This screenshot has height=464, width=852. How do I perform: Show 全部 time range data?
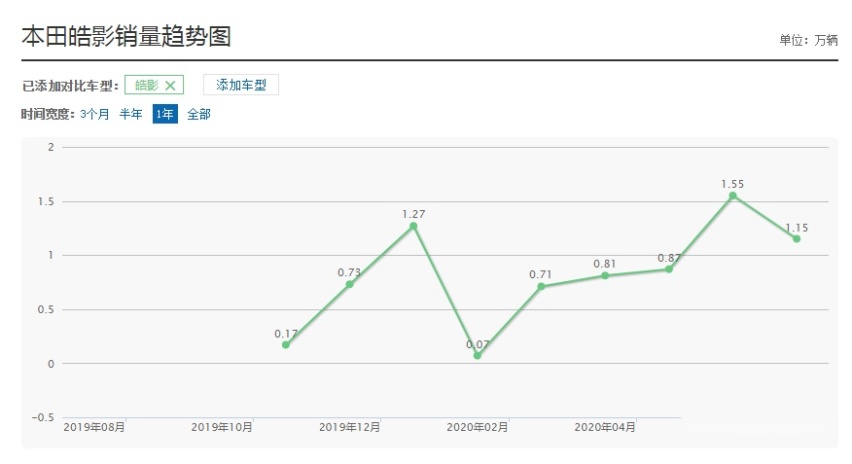(199, 114)
